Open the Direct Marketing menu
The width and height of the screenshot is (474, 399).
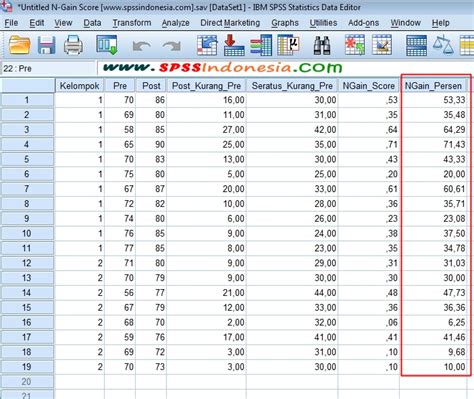coord(230,23)
